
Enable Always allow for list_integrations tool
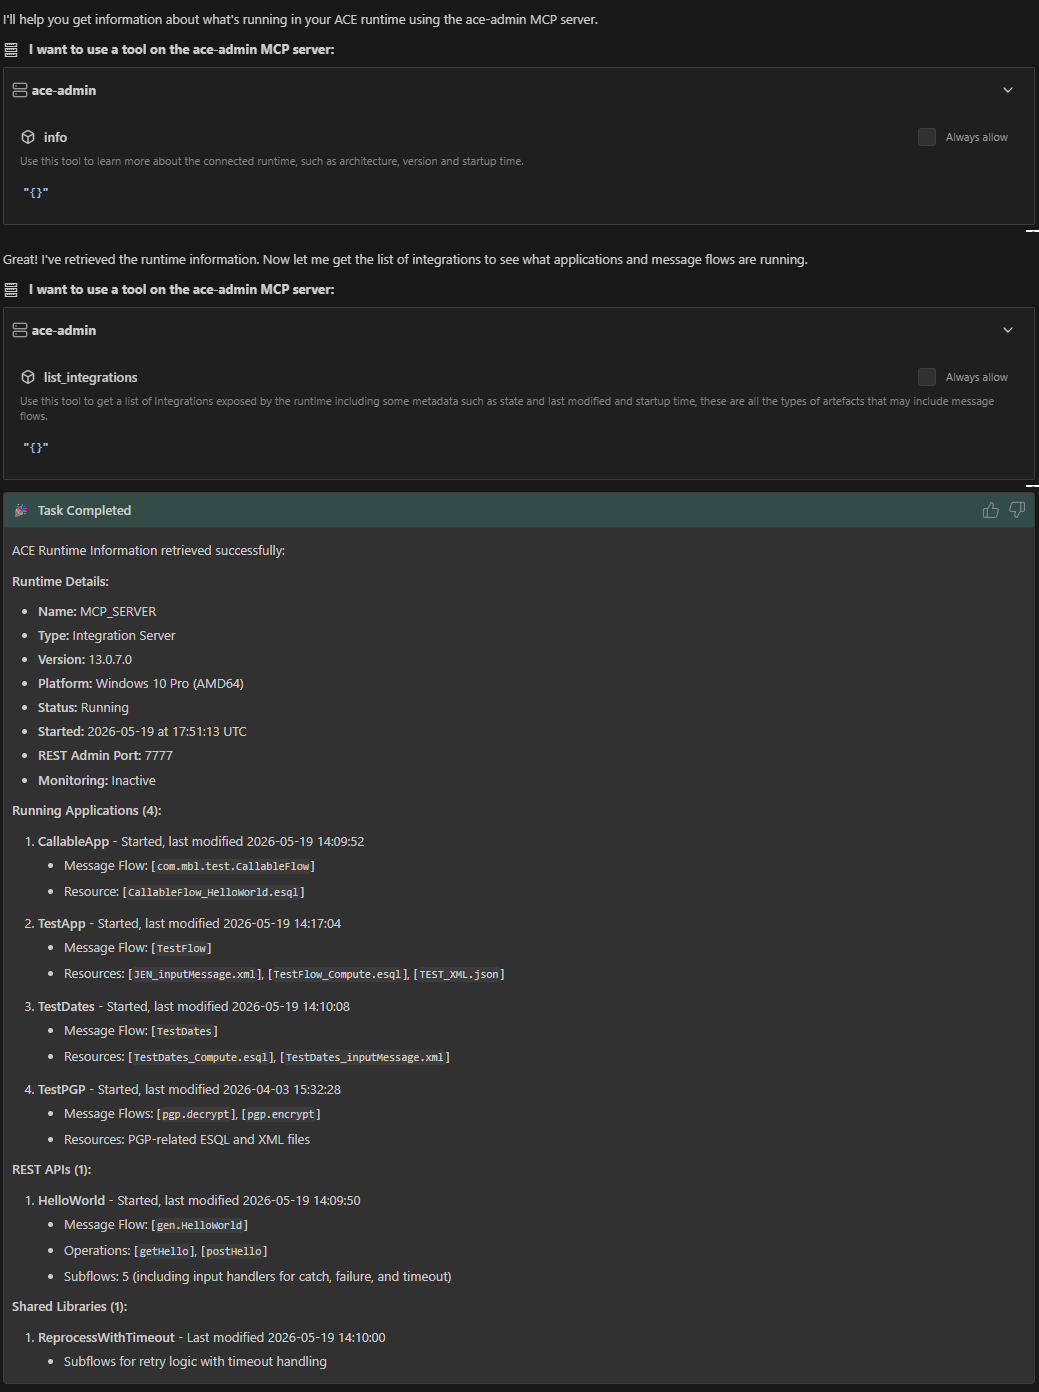point(927,377)
